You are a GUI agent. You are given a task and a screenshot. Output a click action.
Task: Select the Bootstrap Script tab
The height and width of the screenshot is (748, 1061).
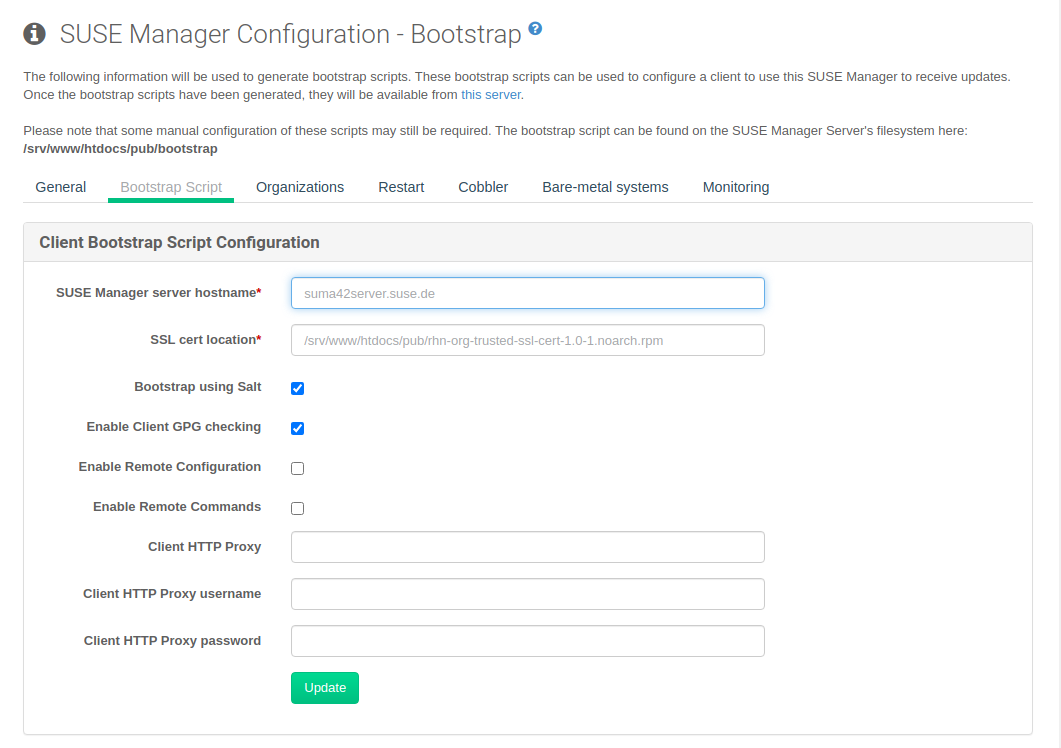tap(170, 187)
